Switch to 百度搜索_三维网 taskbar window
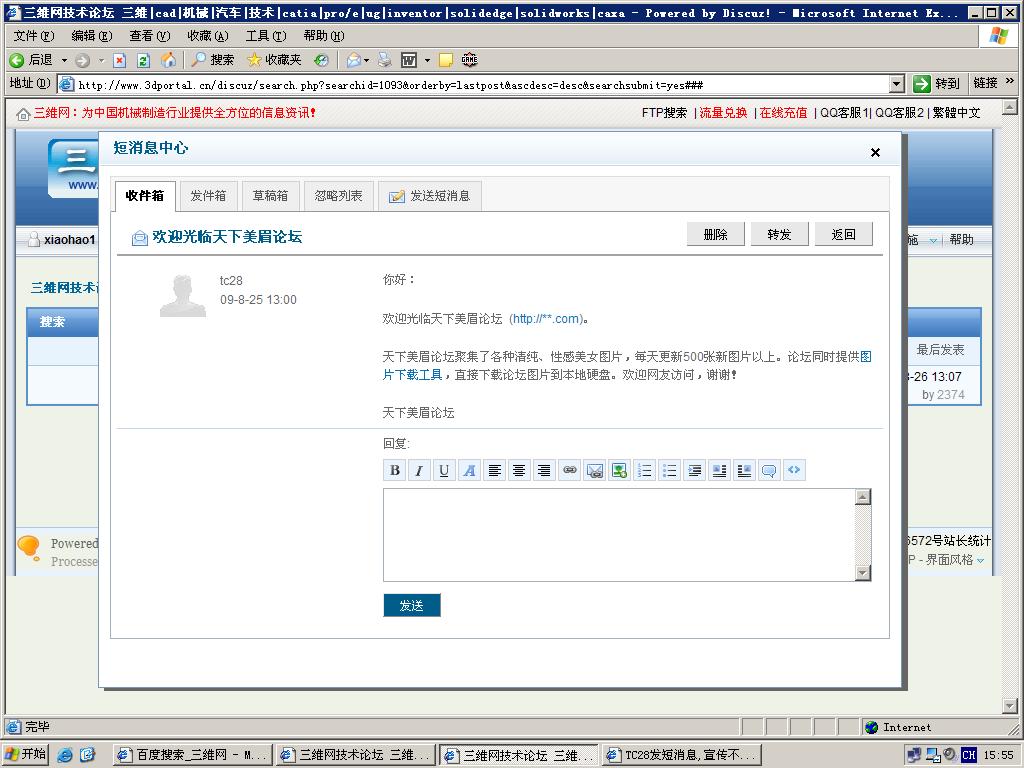The width and height of the screenshot is (1024, 768). coord(192,755)
